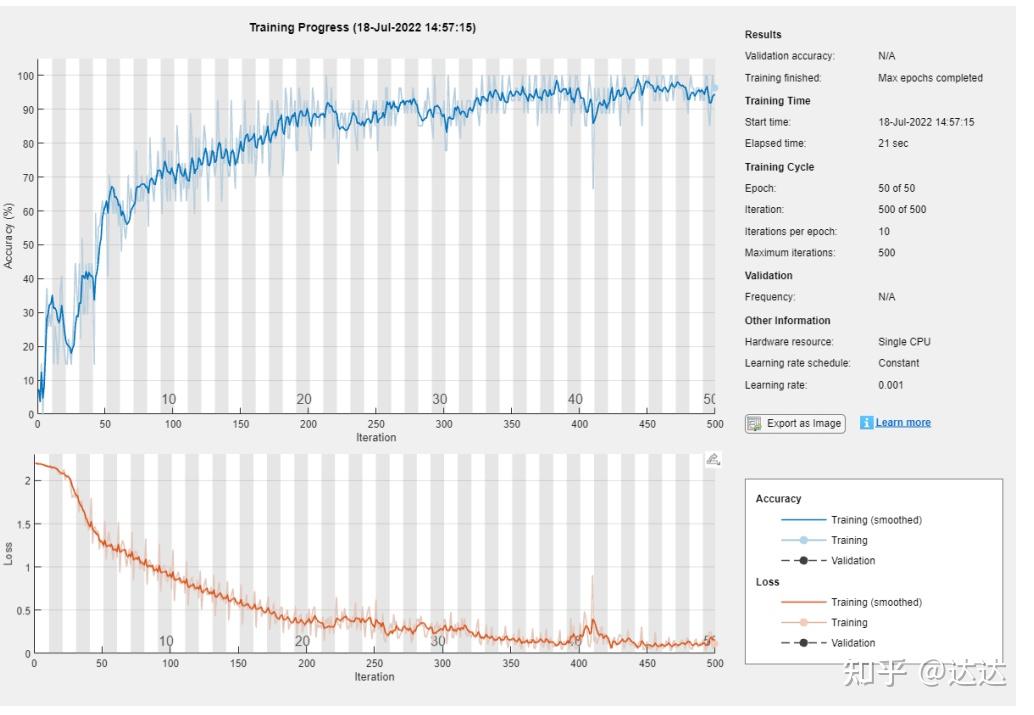Click the Export as Image button
Image resolution: width=1034 pixels, height=715 pixels.
coord(795,423)
